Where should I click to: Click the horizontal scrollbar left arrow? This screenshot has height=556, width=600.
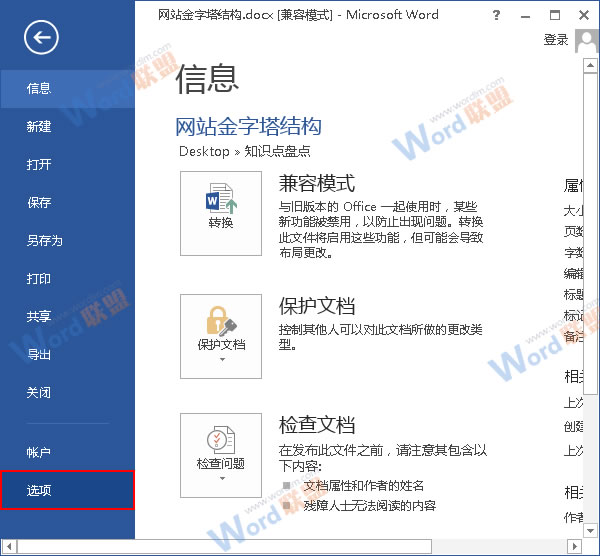point(9,546)
